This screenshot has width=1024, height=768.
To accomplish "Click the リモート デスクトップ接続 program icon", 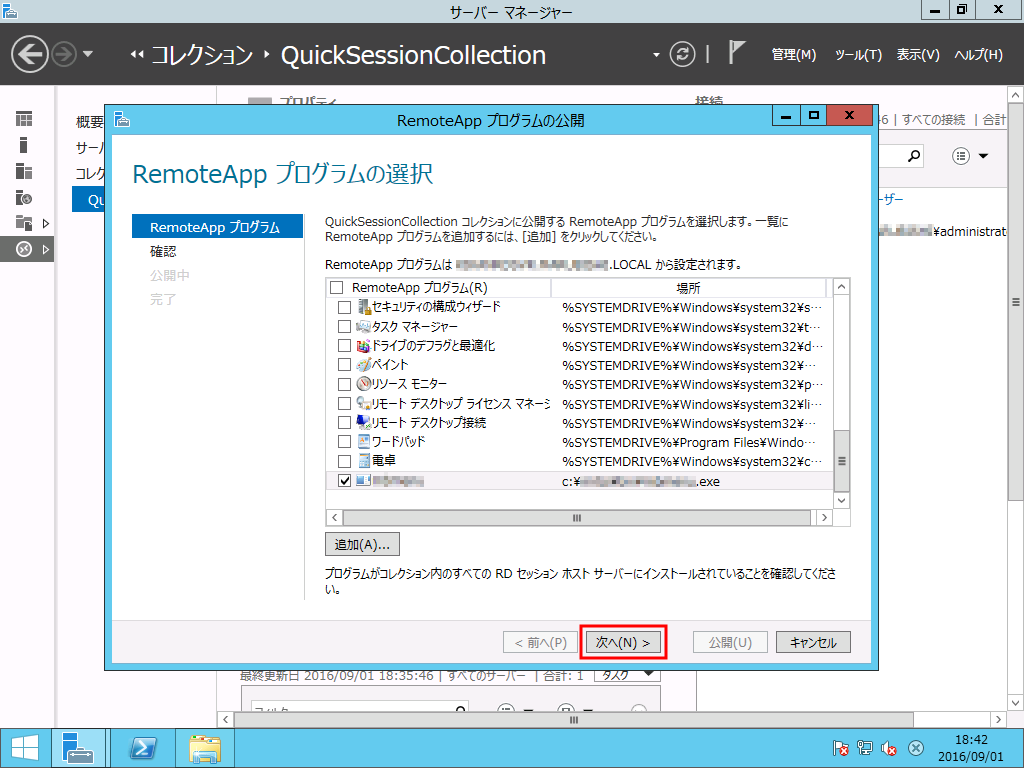I will (x=364, y=423).
